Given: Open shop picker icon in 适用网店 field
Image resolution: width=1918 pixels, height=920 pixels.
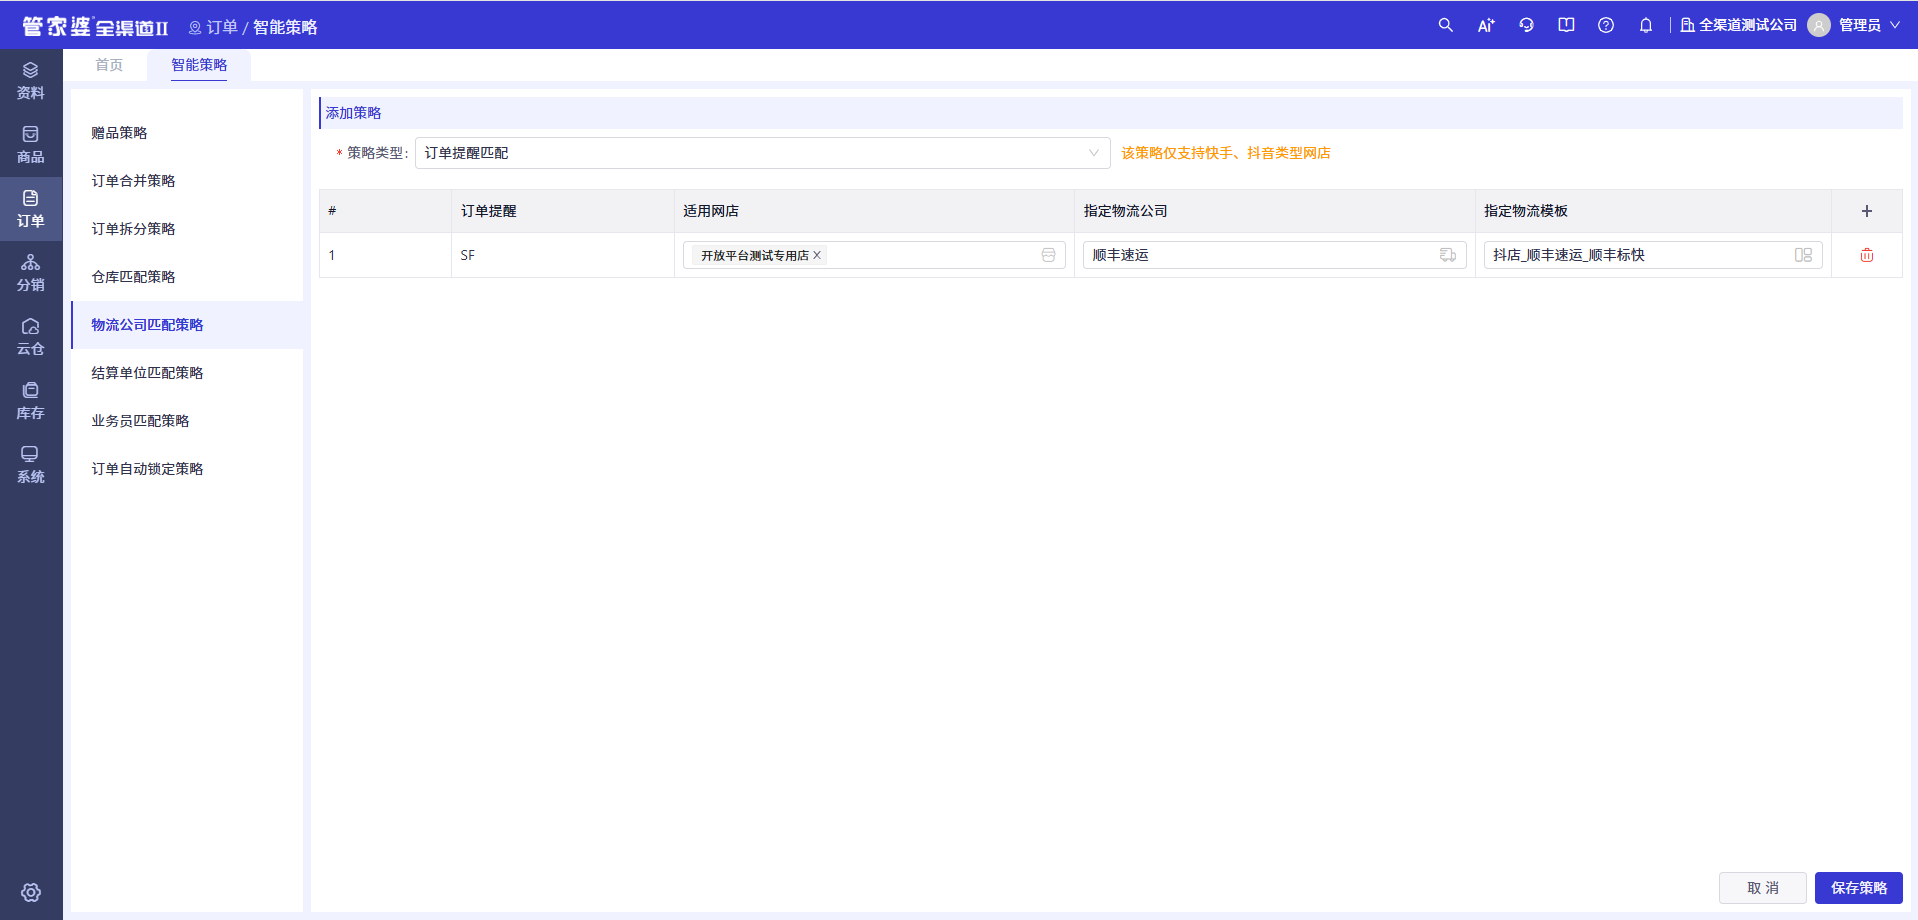Looking at the screenshot, I should point(1048,255).
